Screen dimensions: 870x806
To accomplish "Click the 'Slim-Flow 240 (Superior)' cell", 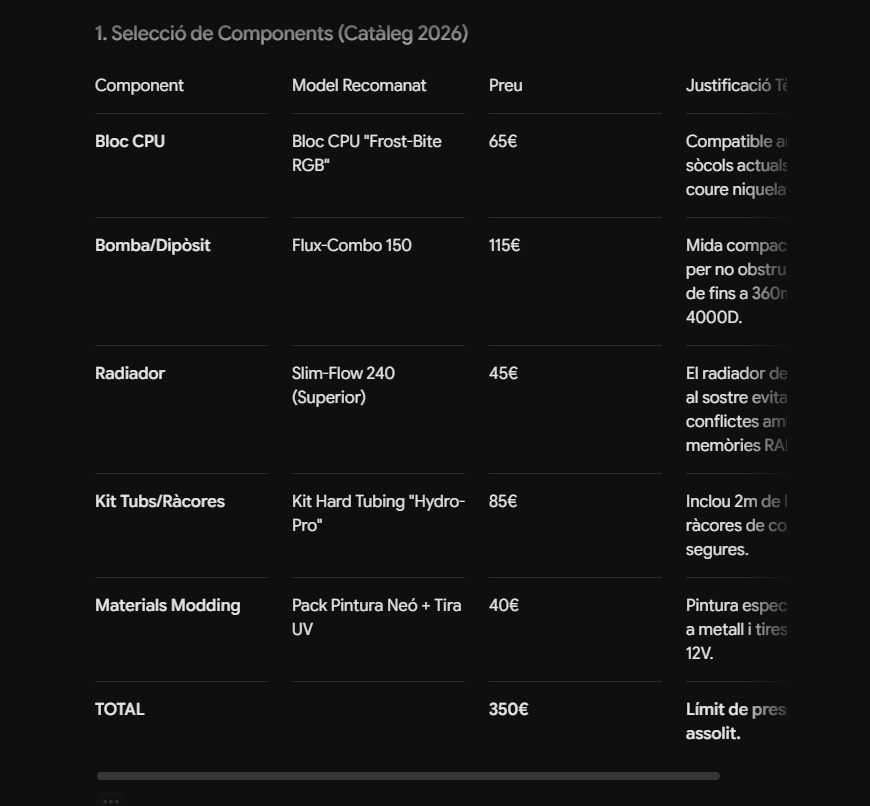I will pyautogui.click(x=343, y=385).
